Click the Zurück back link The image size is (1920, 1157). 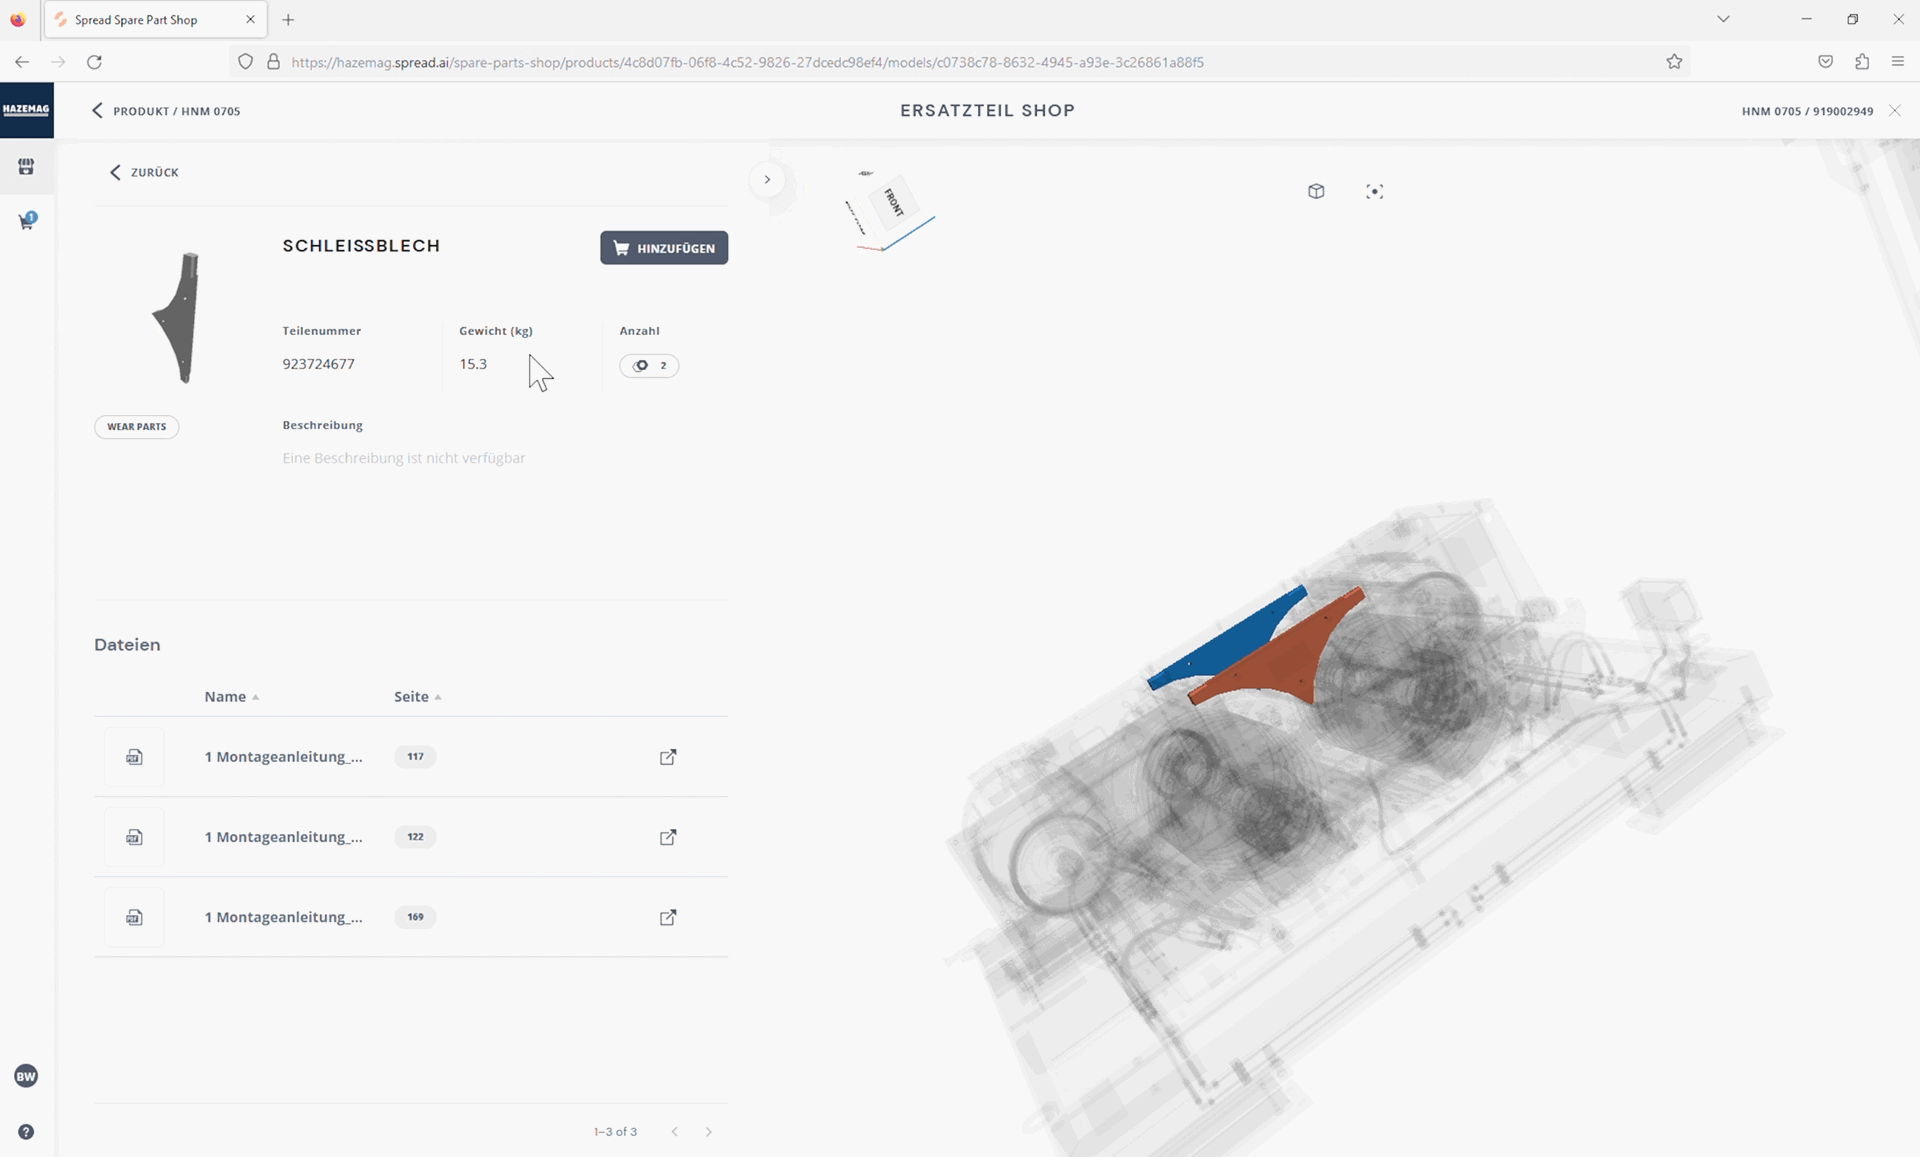(144, 172)
